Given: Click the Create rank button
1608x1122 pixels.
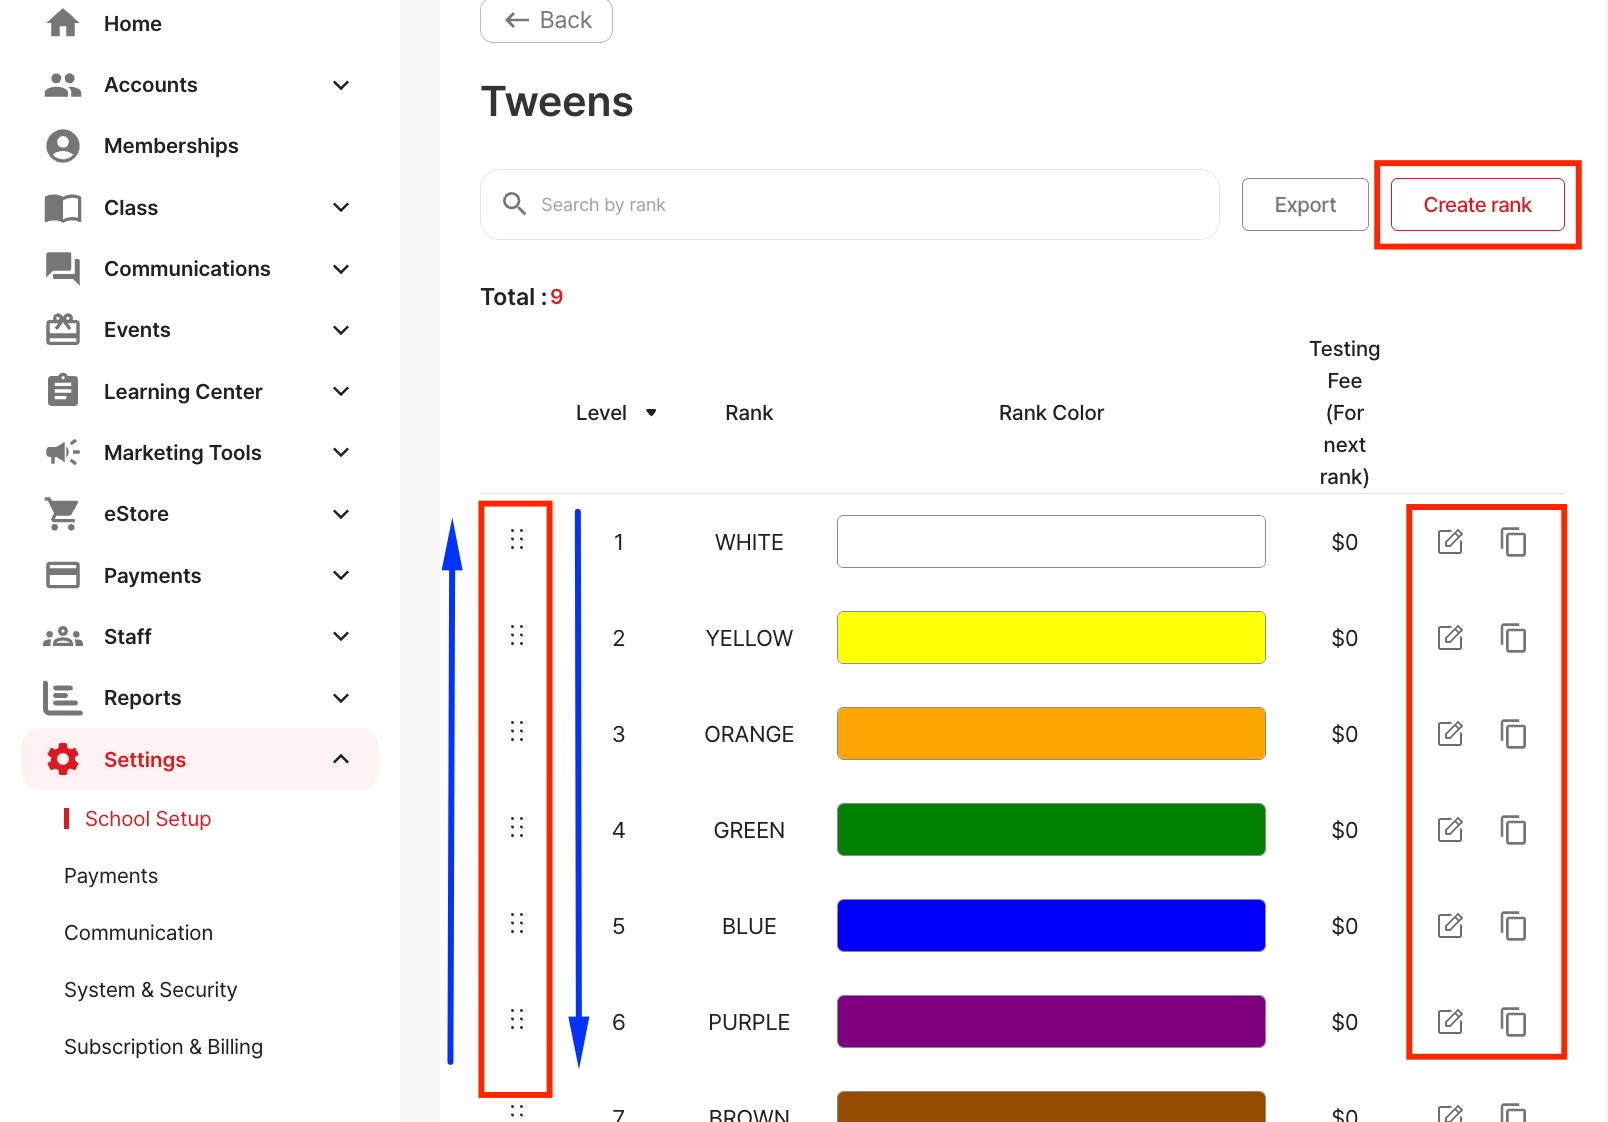Looking at the screenshot, I should tap(1477, 204).
